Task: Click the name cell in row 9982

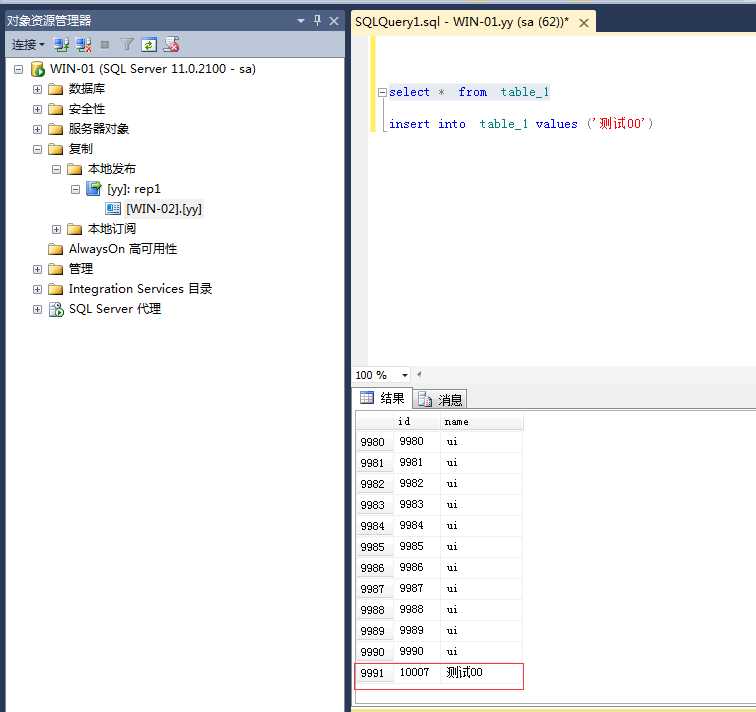Action: click(x=481, y=484)
